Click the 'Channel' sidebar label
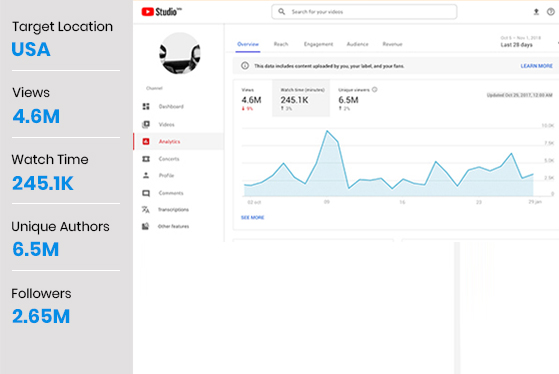The image size is (559, 374). pyautogui.click(x=154, y=88)
